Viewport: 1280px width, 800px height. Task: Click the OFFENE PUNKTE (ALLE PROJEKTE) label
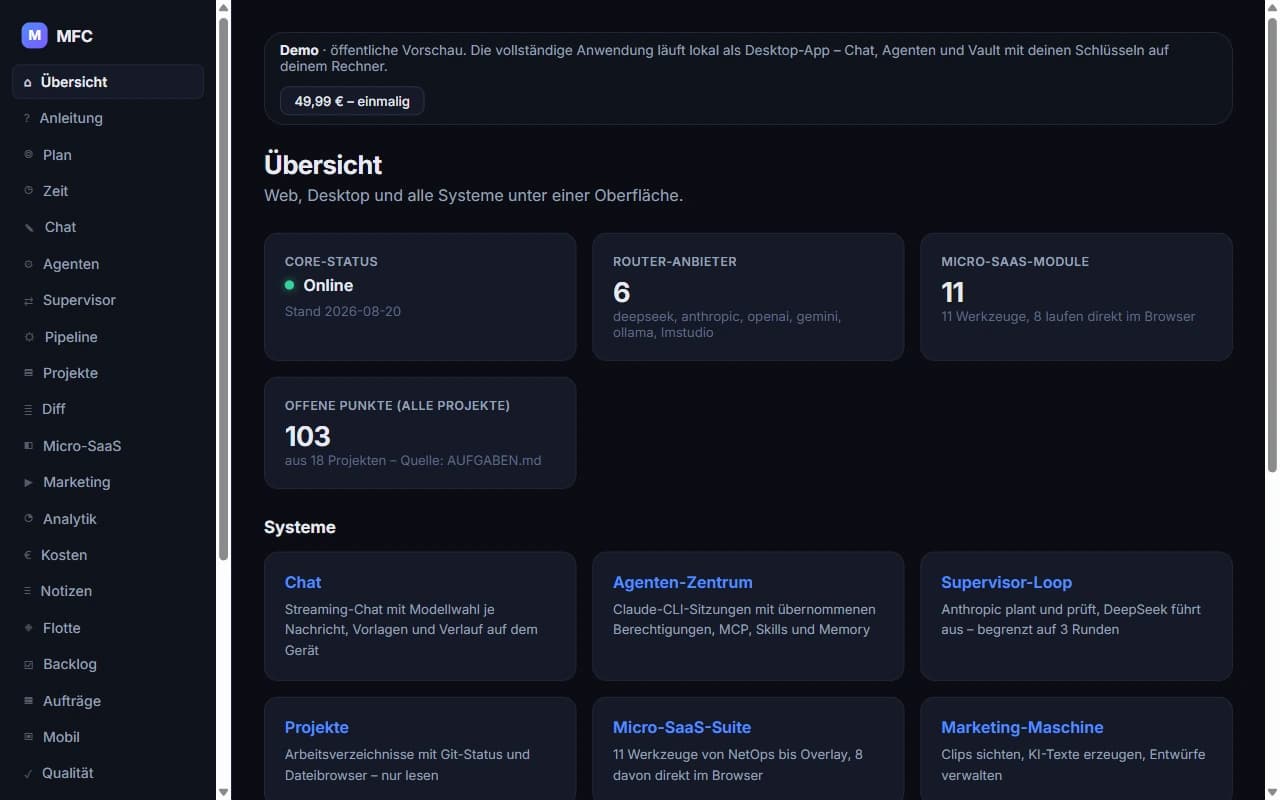pyautogui.click(x=398, y=405)
